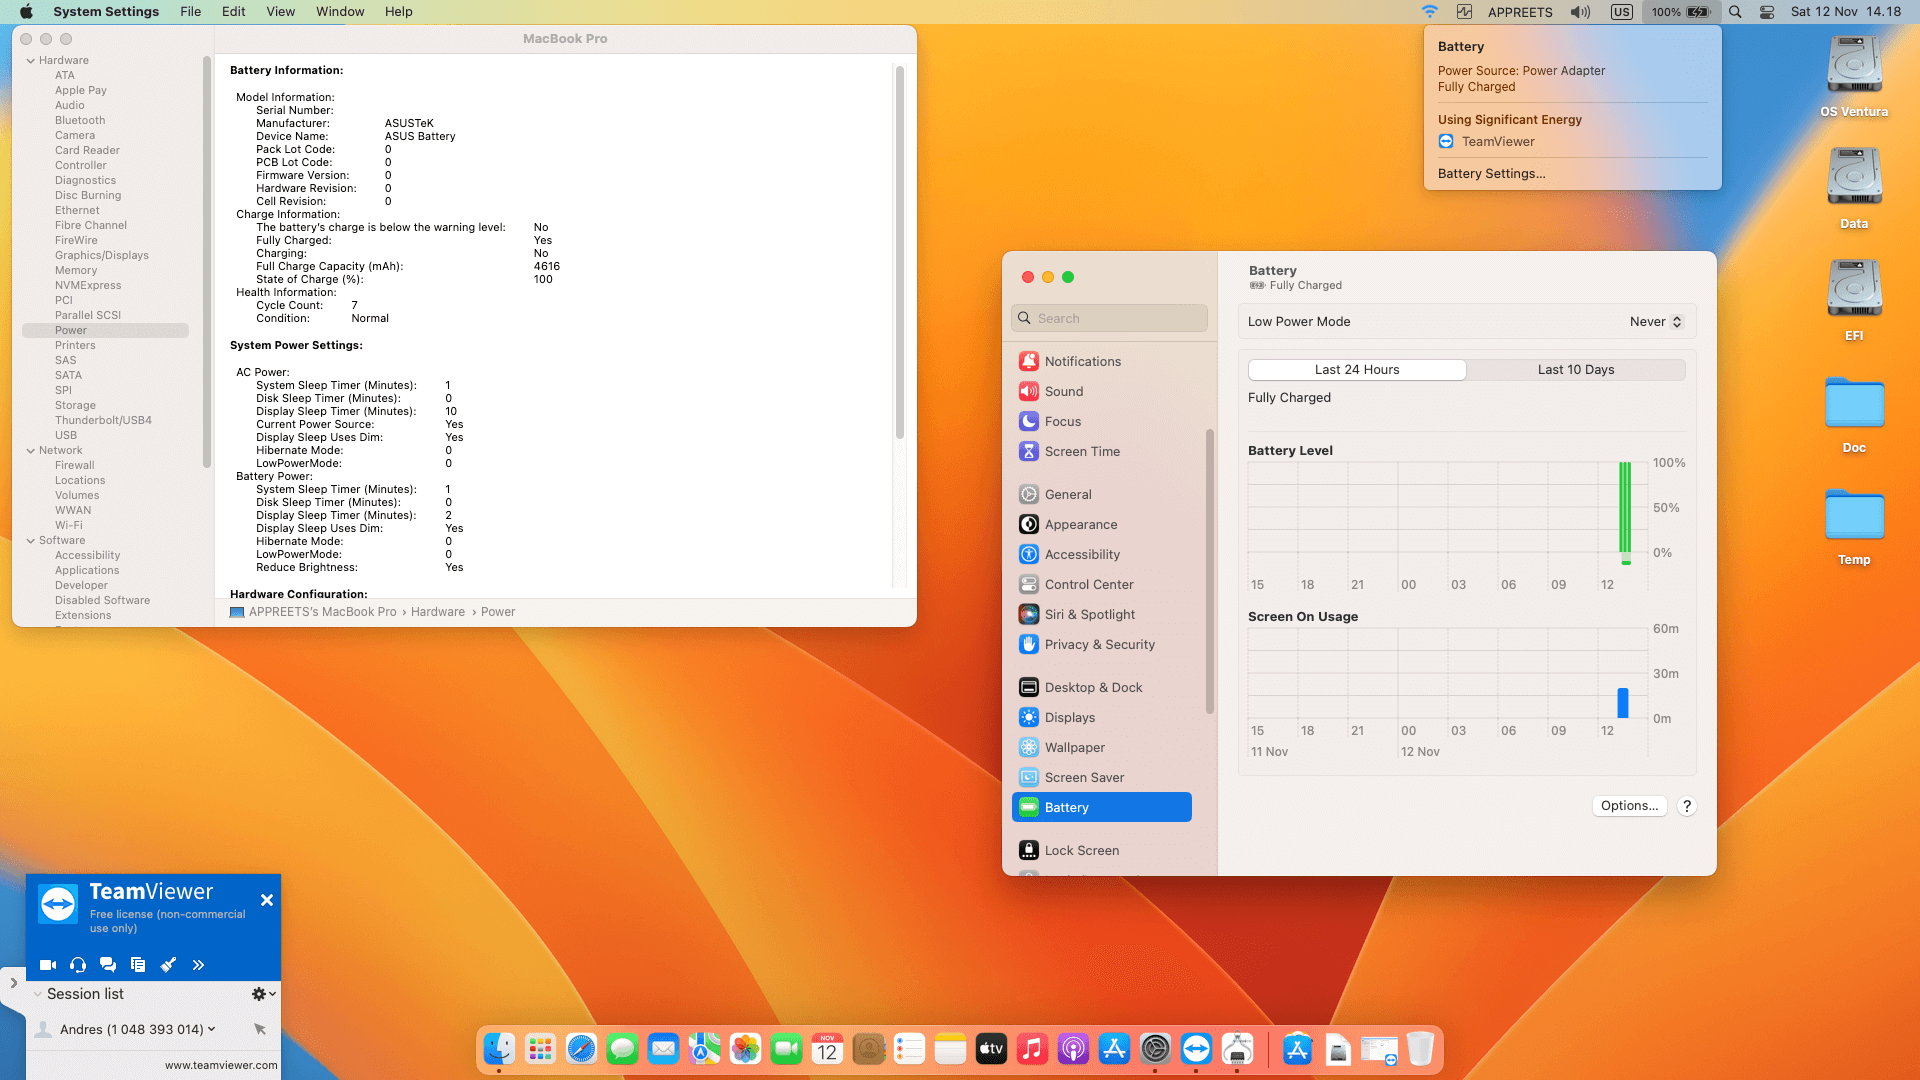Open the Low Power Mode dropdown

(x=1656, y=322)
